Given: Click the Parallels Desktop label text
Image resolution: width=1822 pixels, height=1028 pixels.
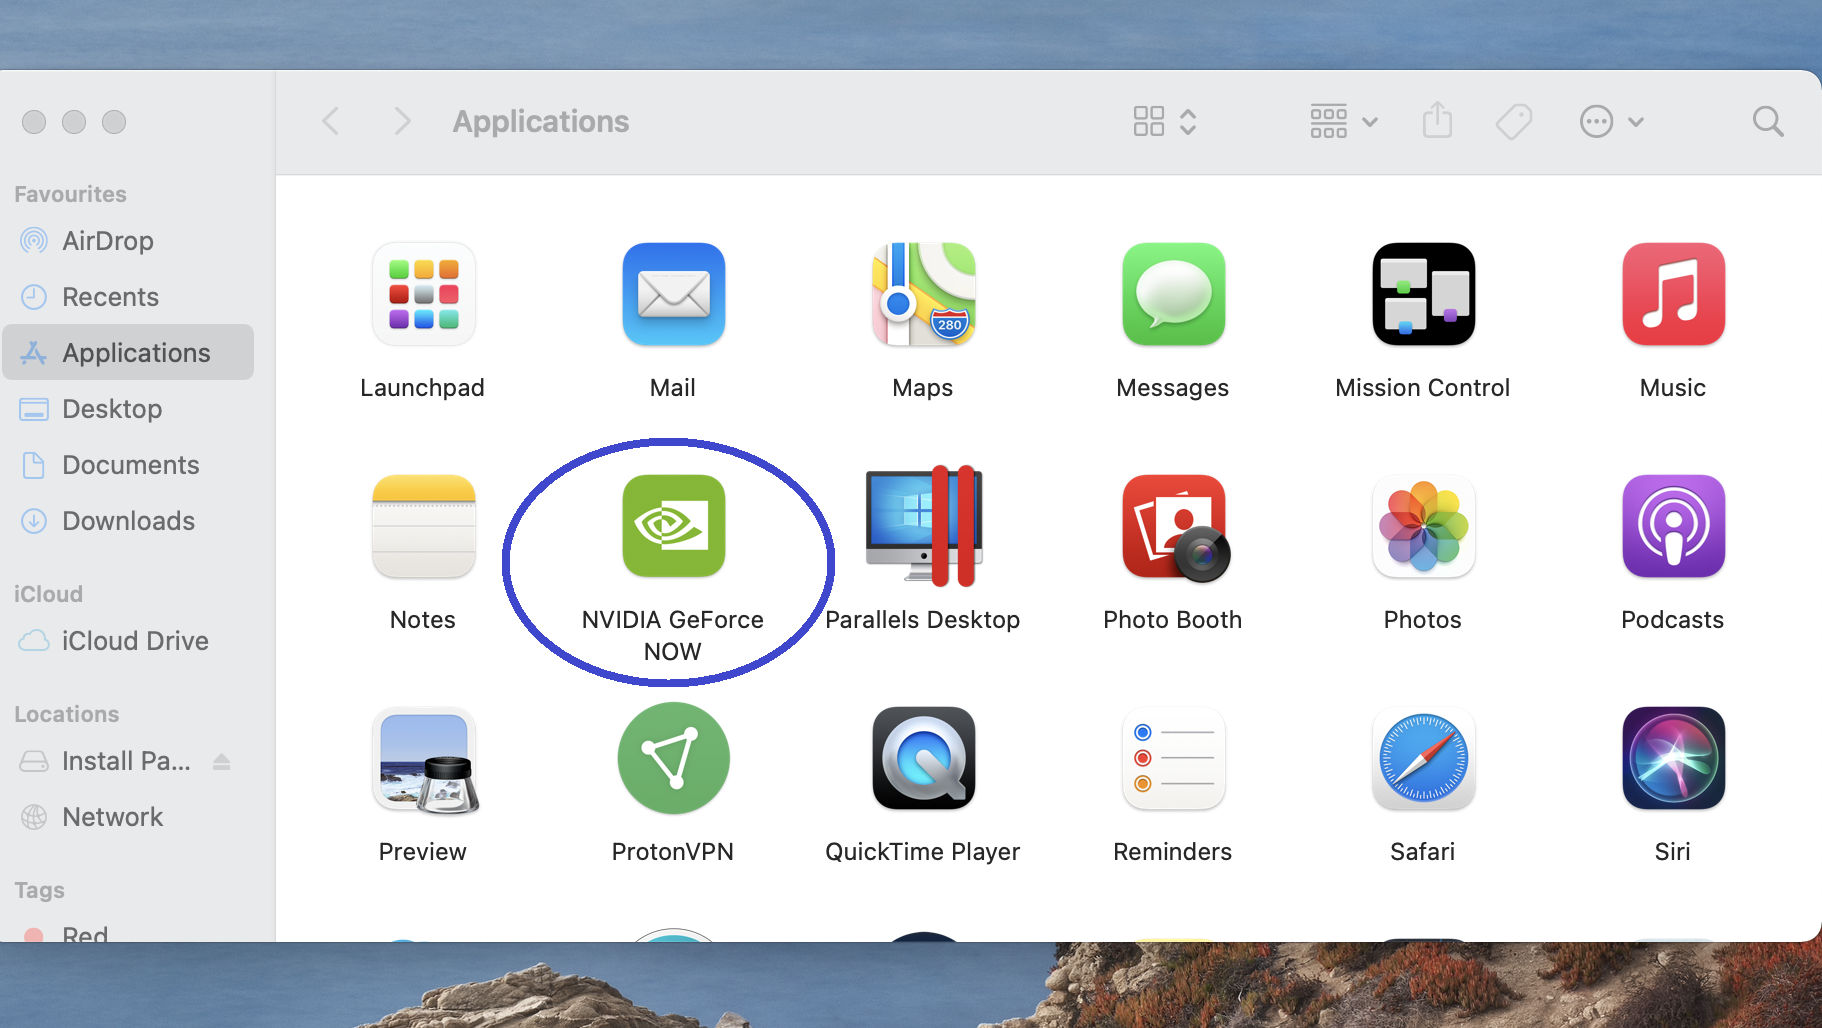Looking at the screenshot, I should pos(923,620).
